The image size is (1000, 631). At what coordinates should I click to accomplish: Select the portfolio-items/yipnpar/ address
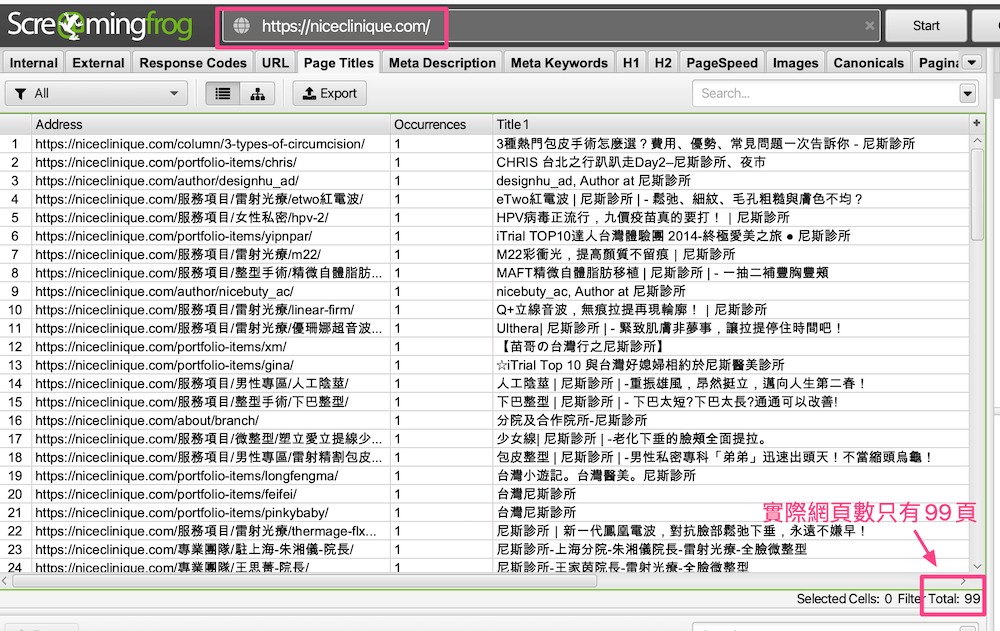coord(173,237)
